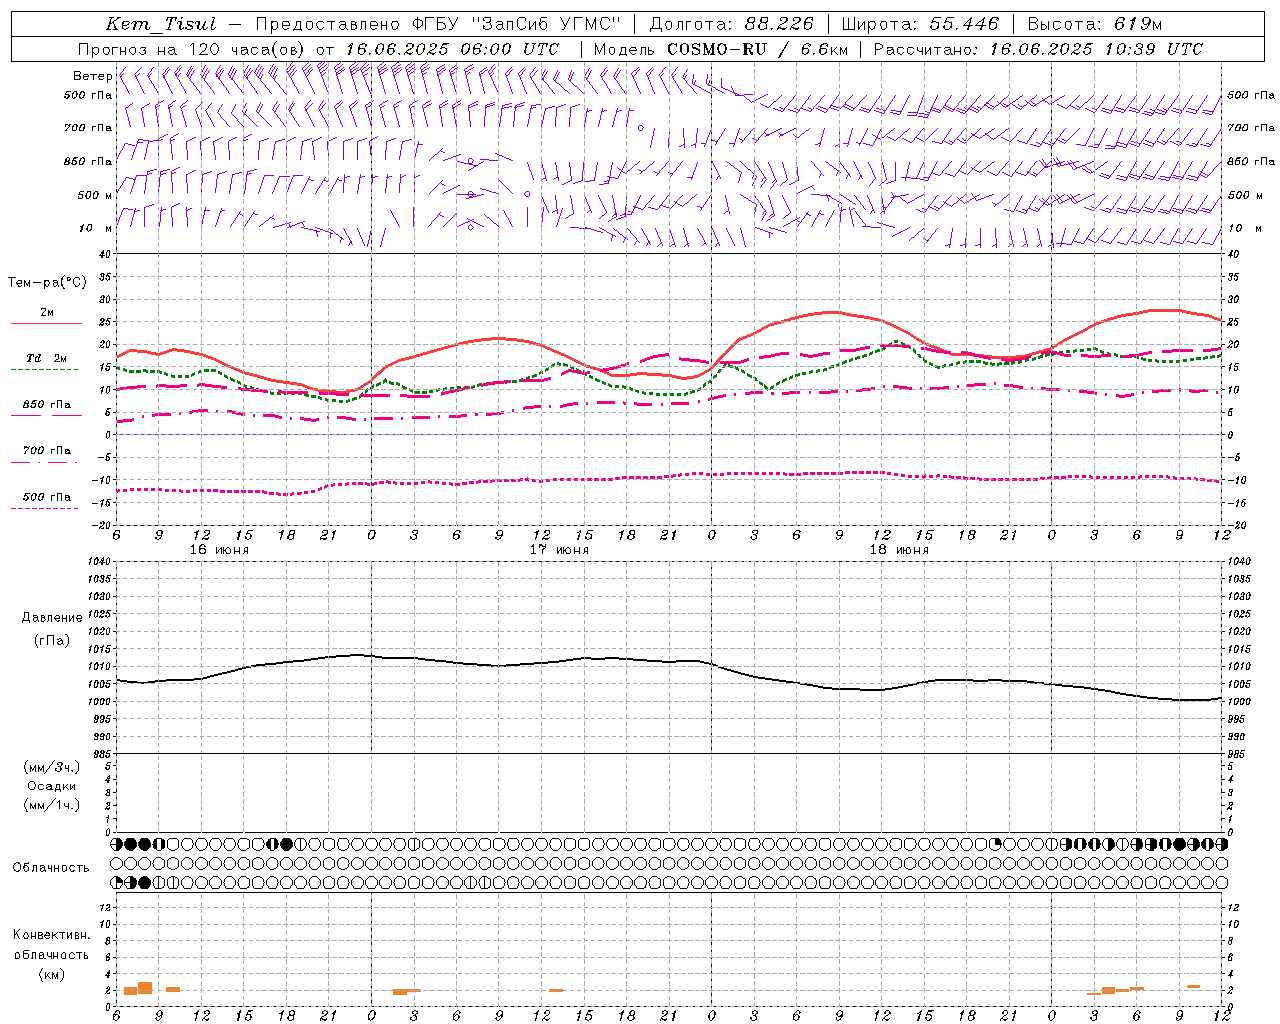Click the Тем-ра(°C) temperature panel title

47,283
